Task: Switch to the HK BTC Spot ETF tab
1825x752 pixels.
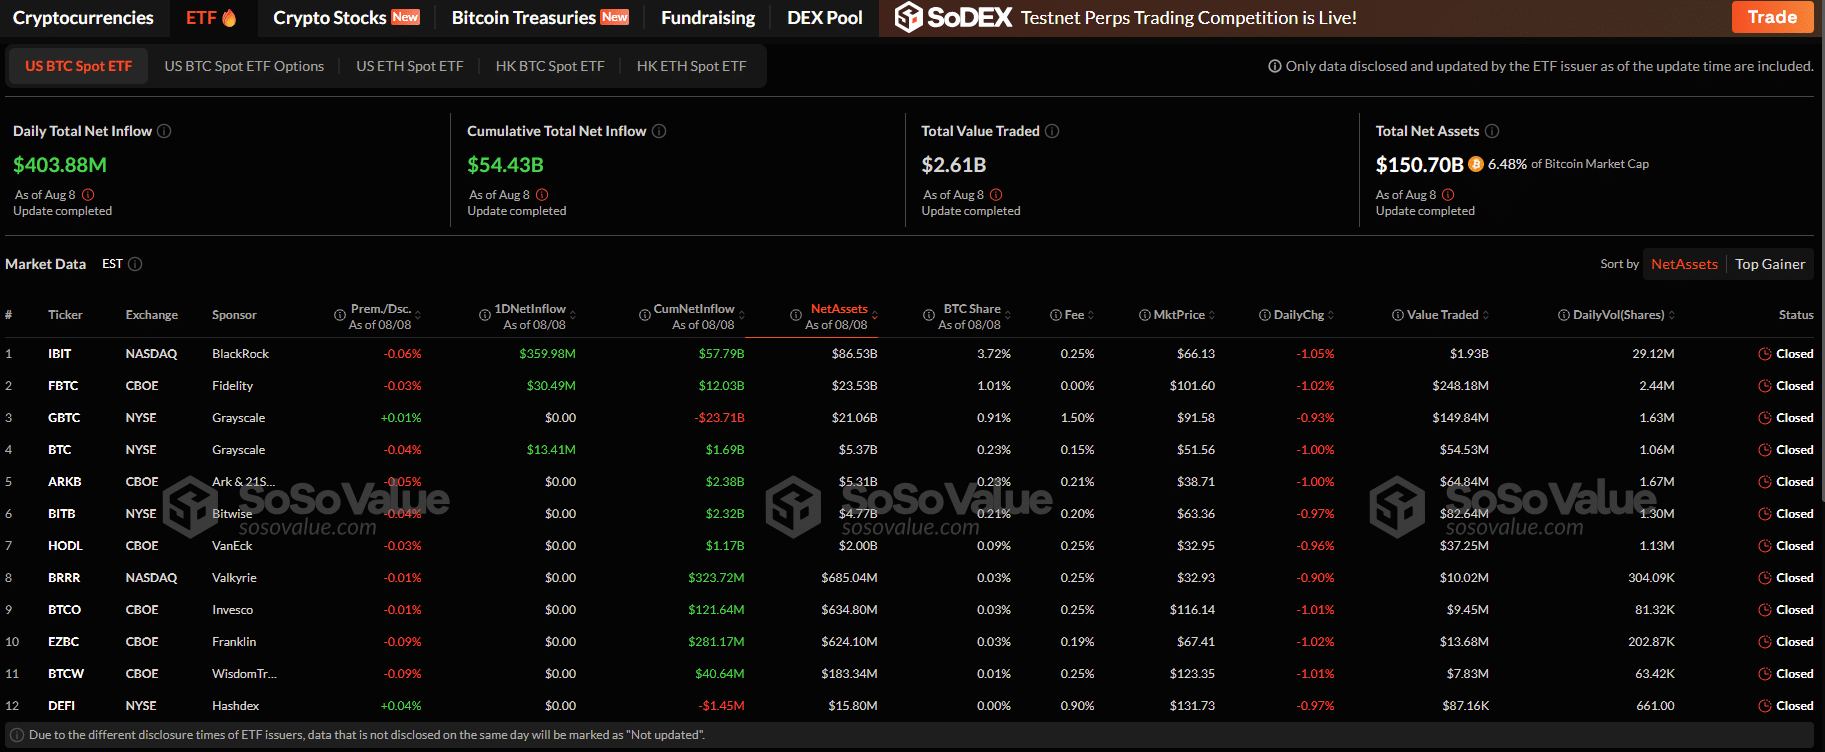Action: tap(550, 66)
